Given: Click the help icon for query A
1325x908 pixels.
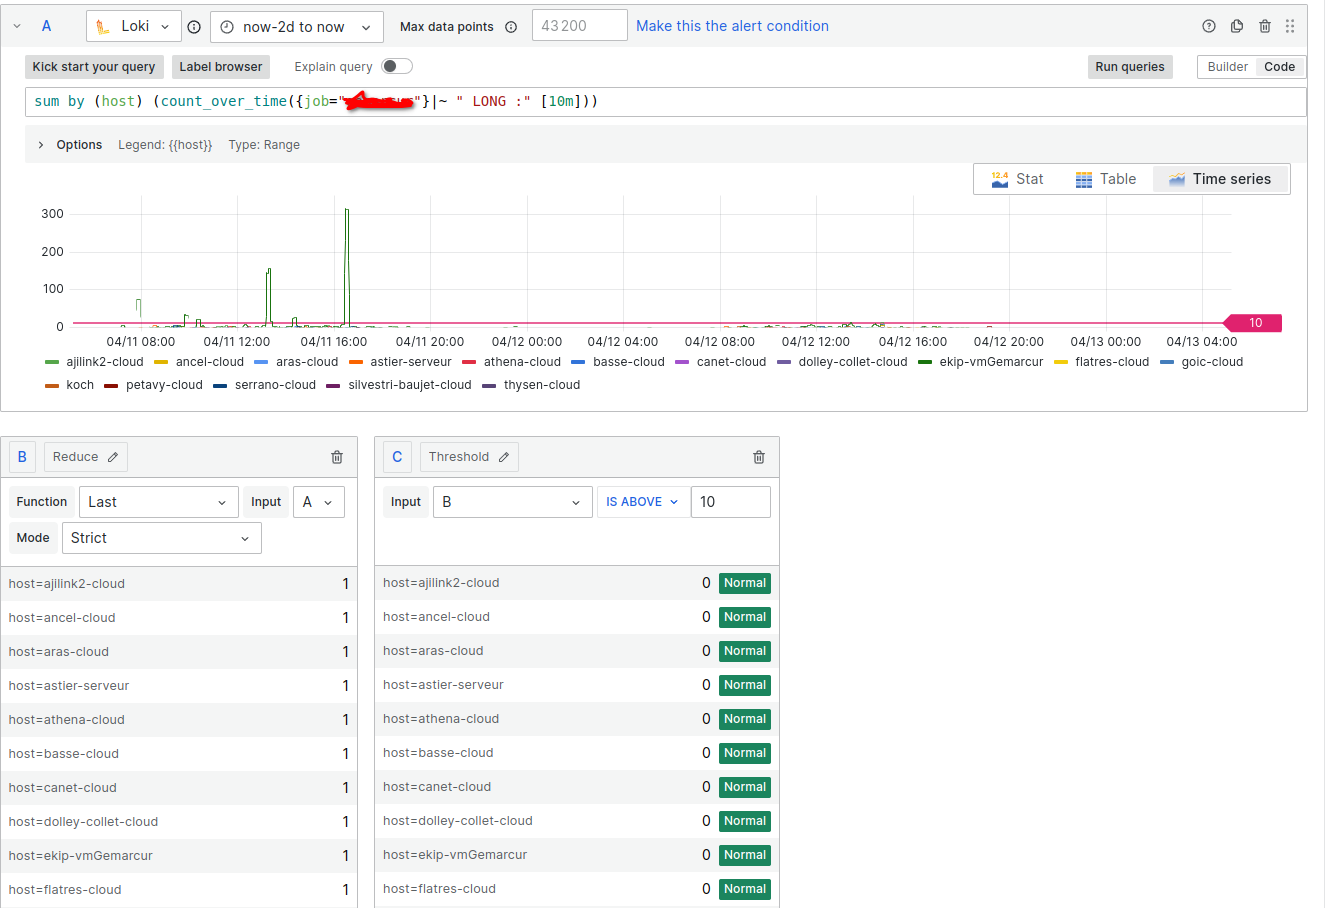Looking at the screenshot, I should coord(1209,26).
